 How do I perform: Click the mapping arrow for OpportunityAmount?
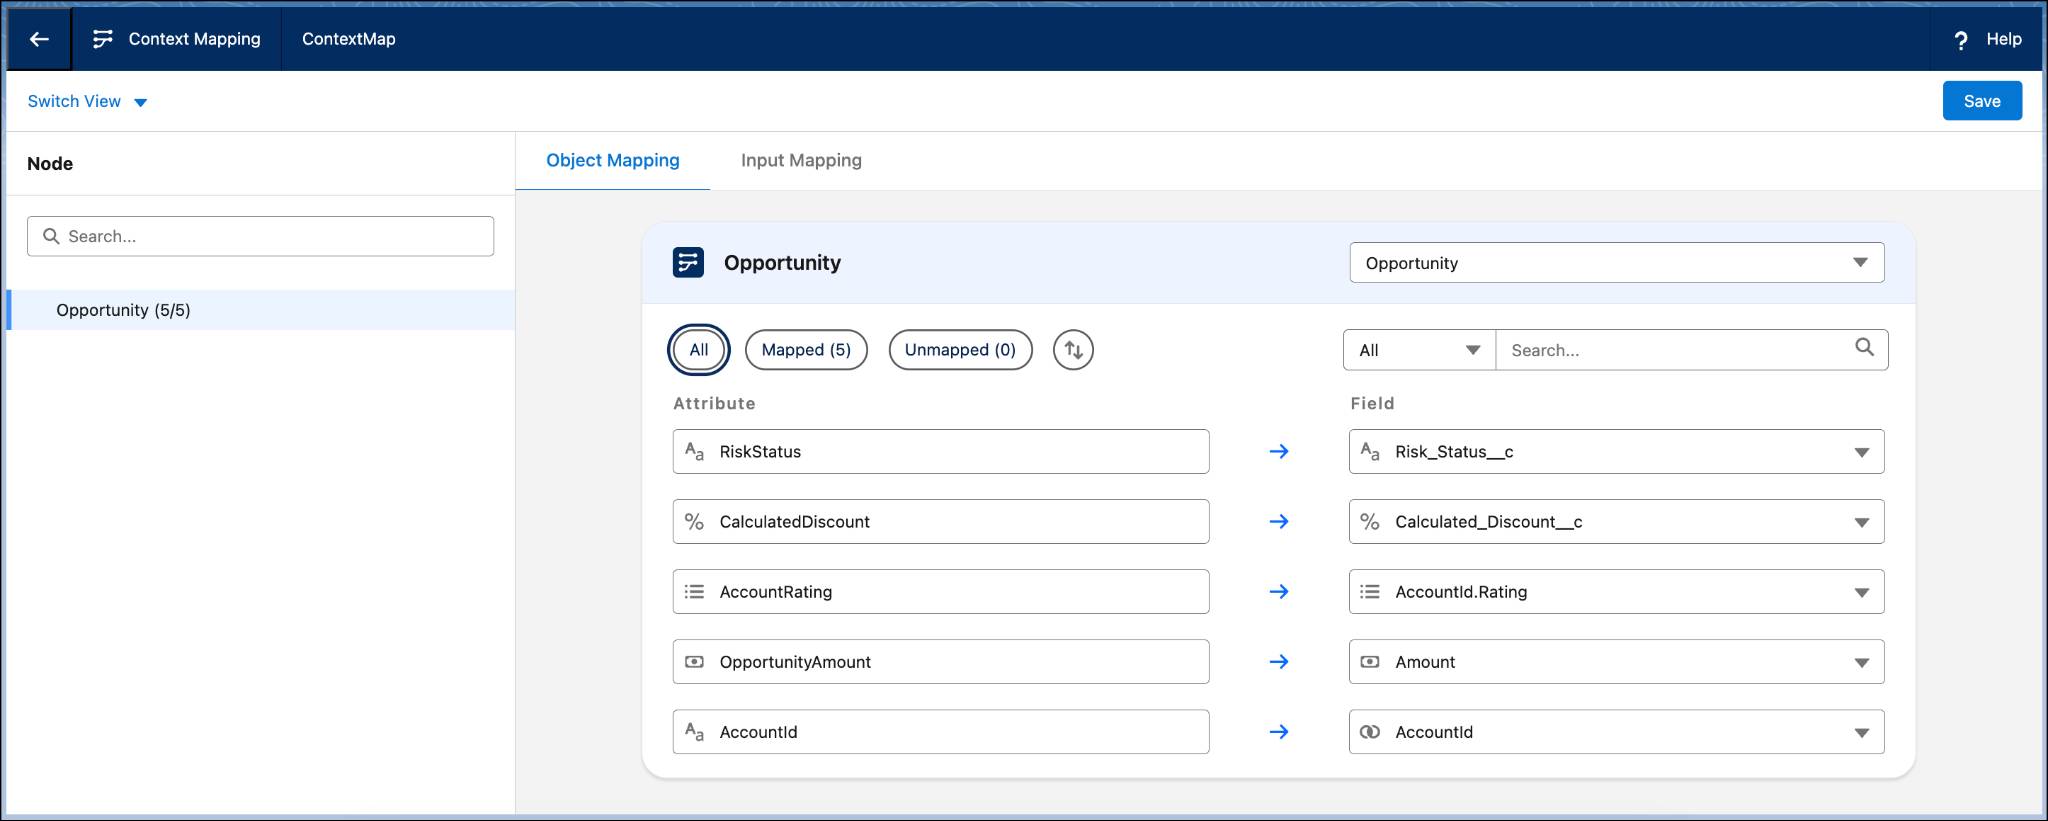point(1279,661)
